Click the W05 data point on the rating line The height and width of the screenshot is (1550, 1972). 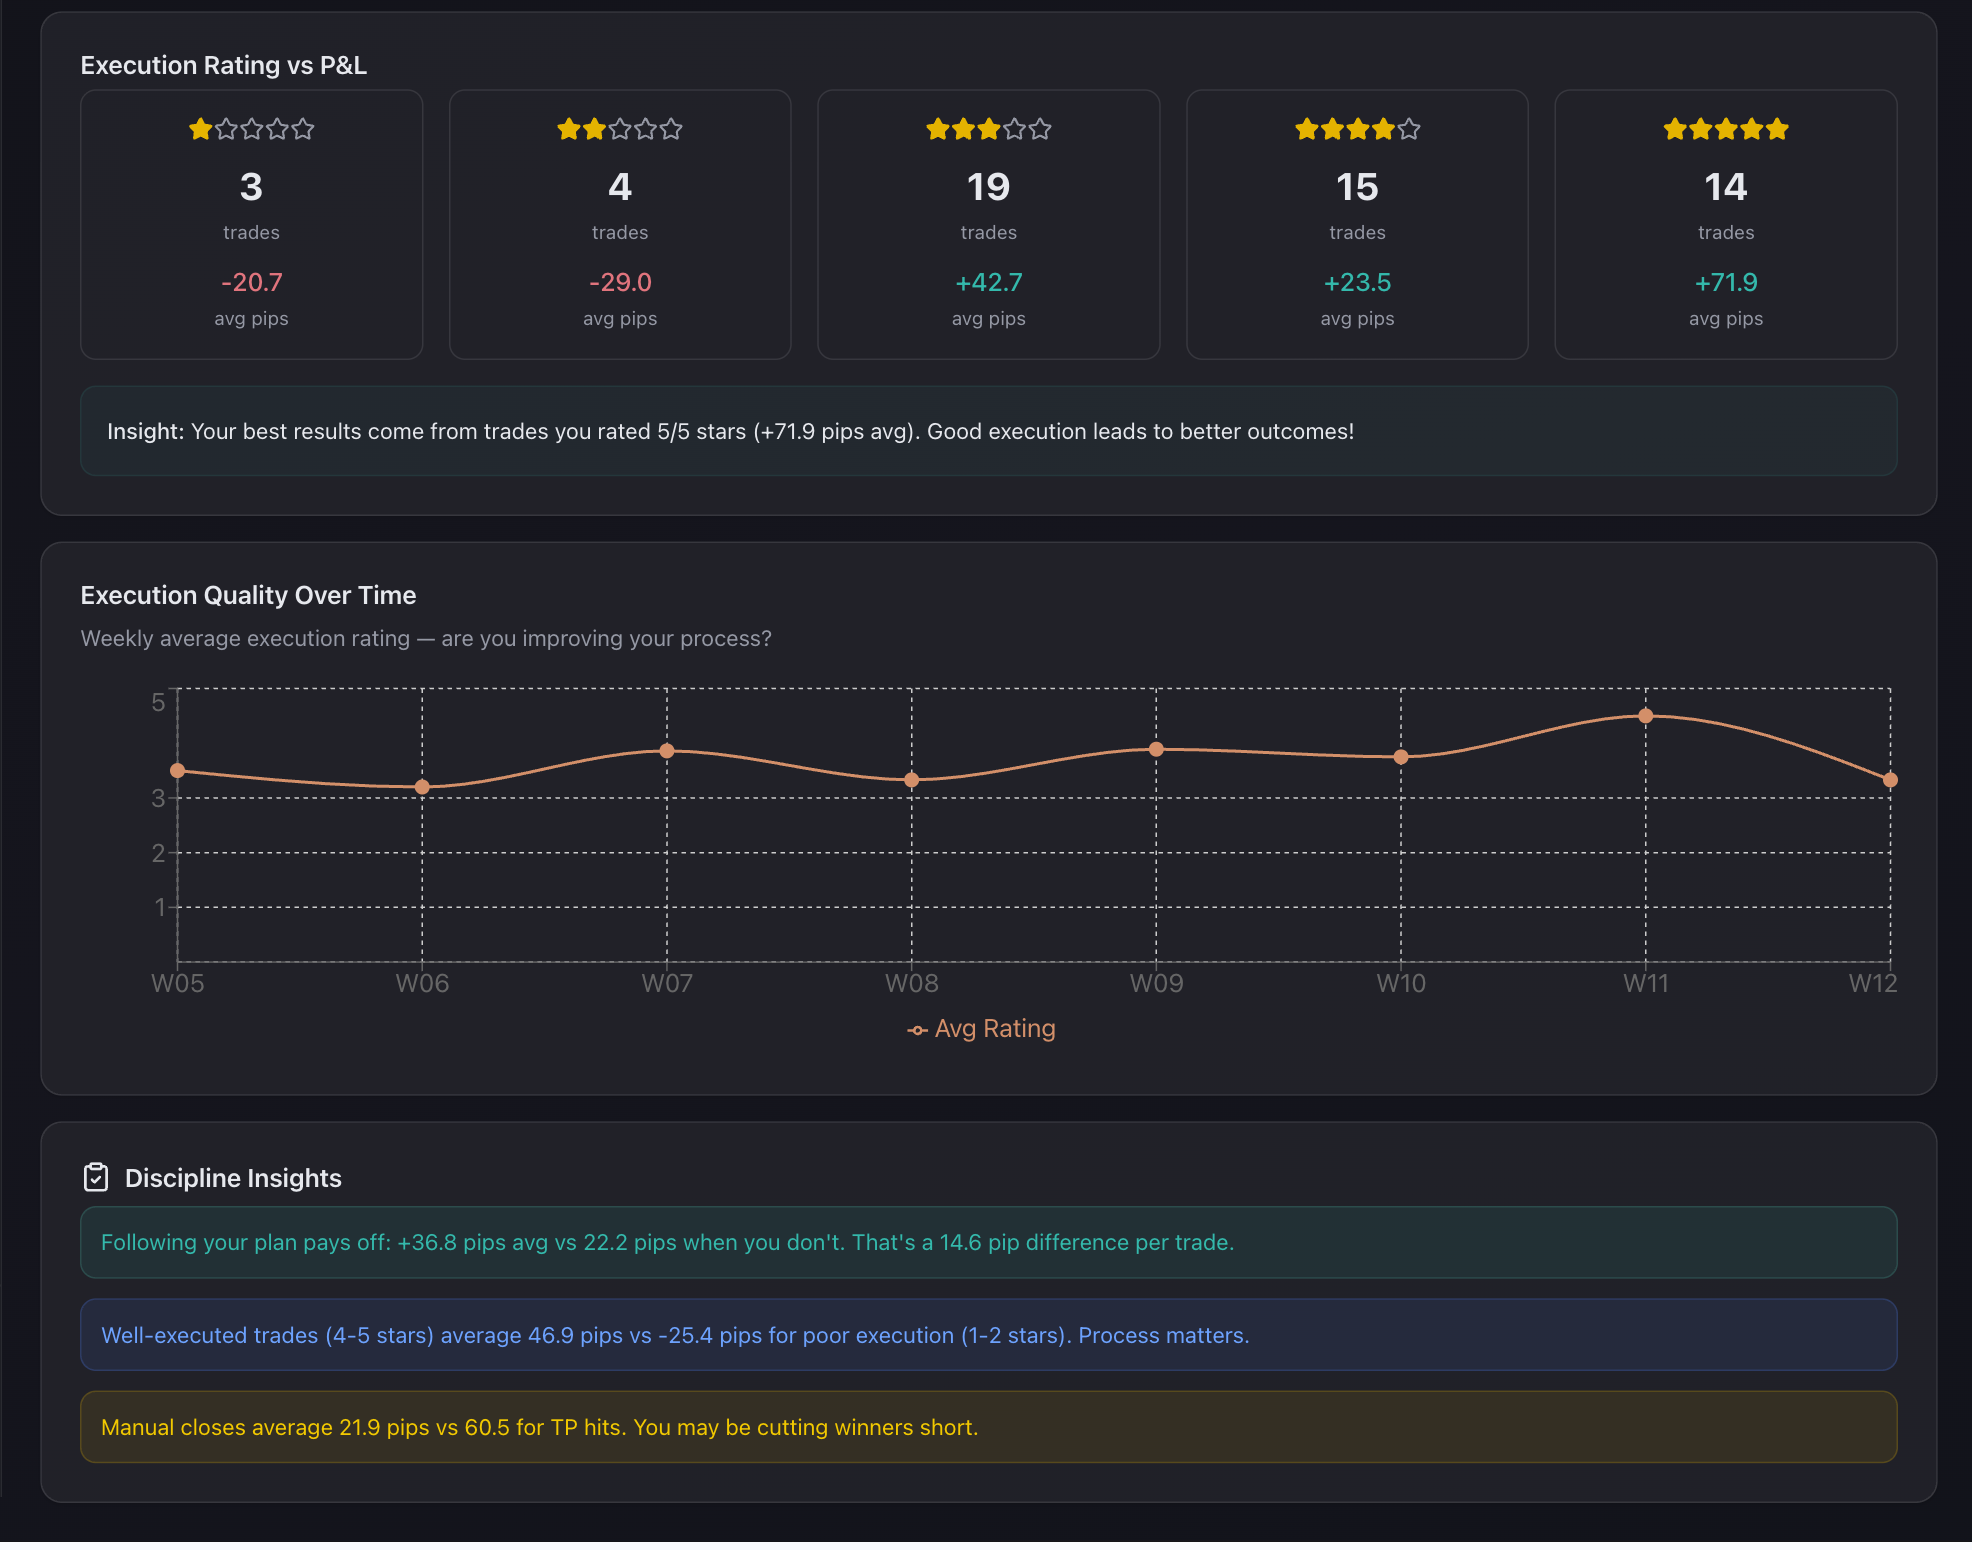pos(178,770)
